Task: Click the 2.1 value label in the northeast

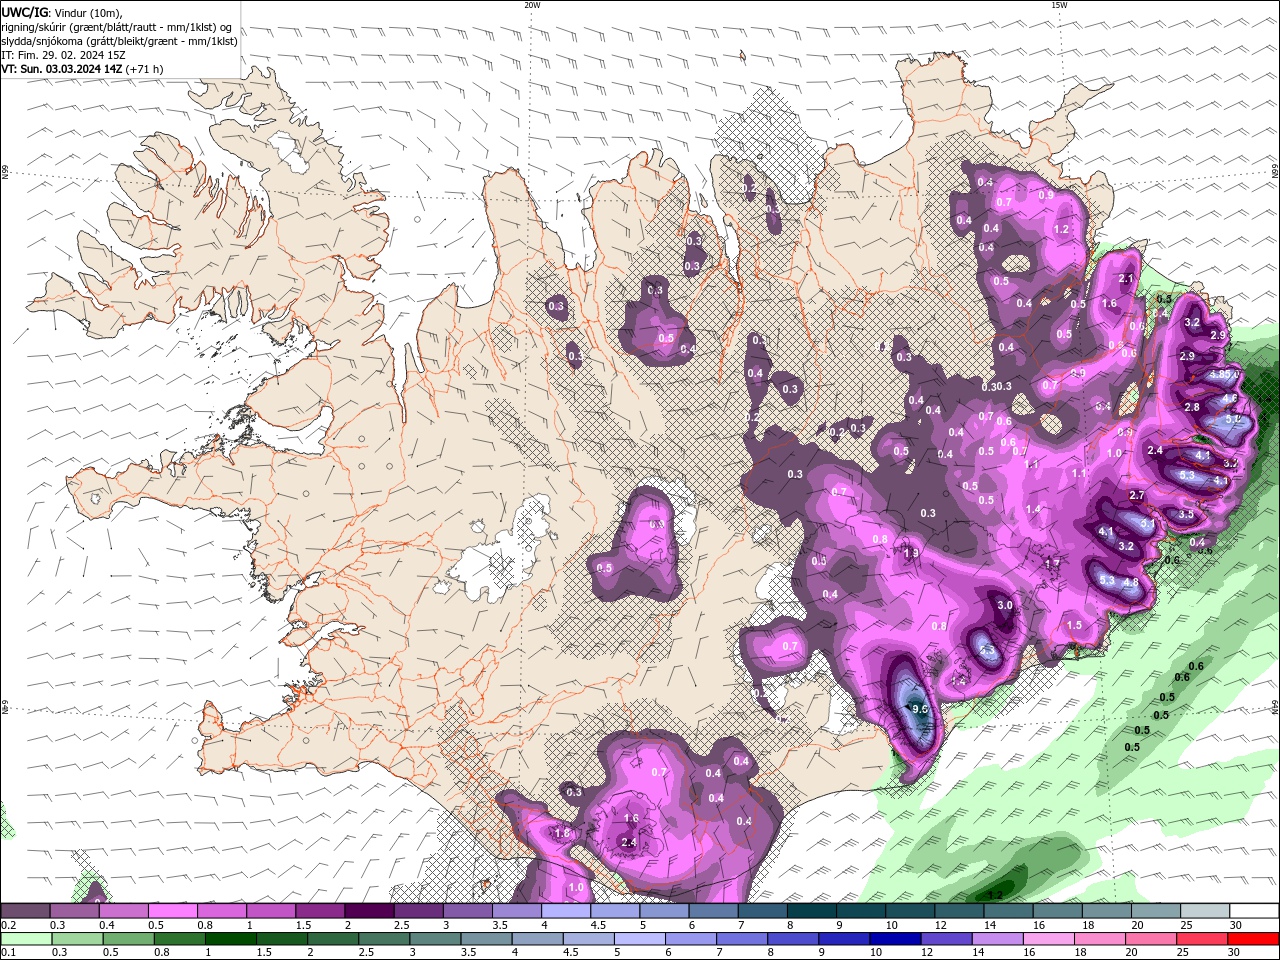Action: 1126,279
